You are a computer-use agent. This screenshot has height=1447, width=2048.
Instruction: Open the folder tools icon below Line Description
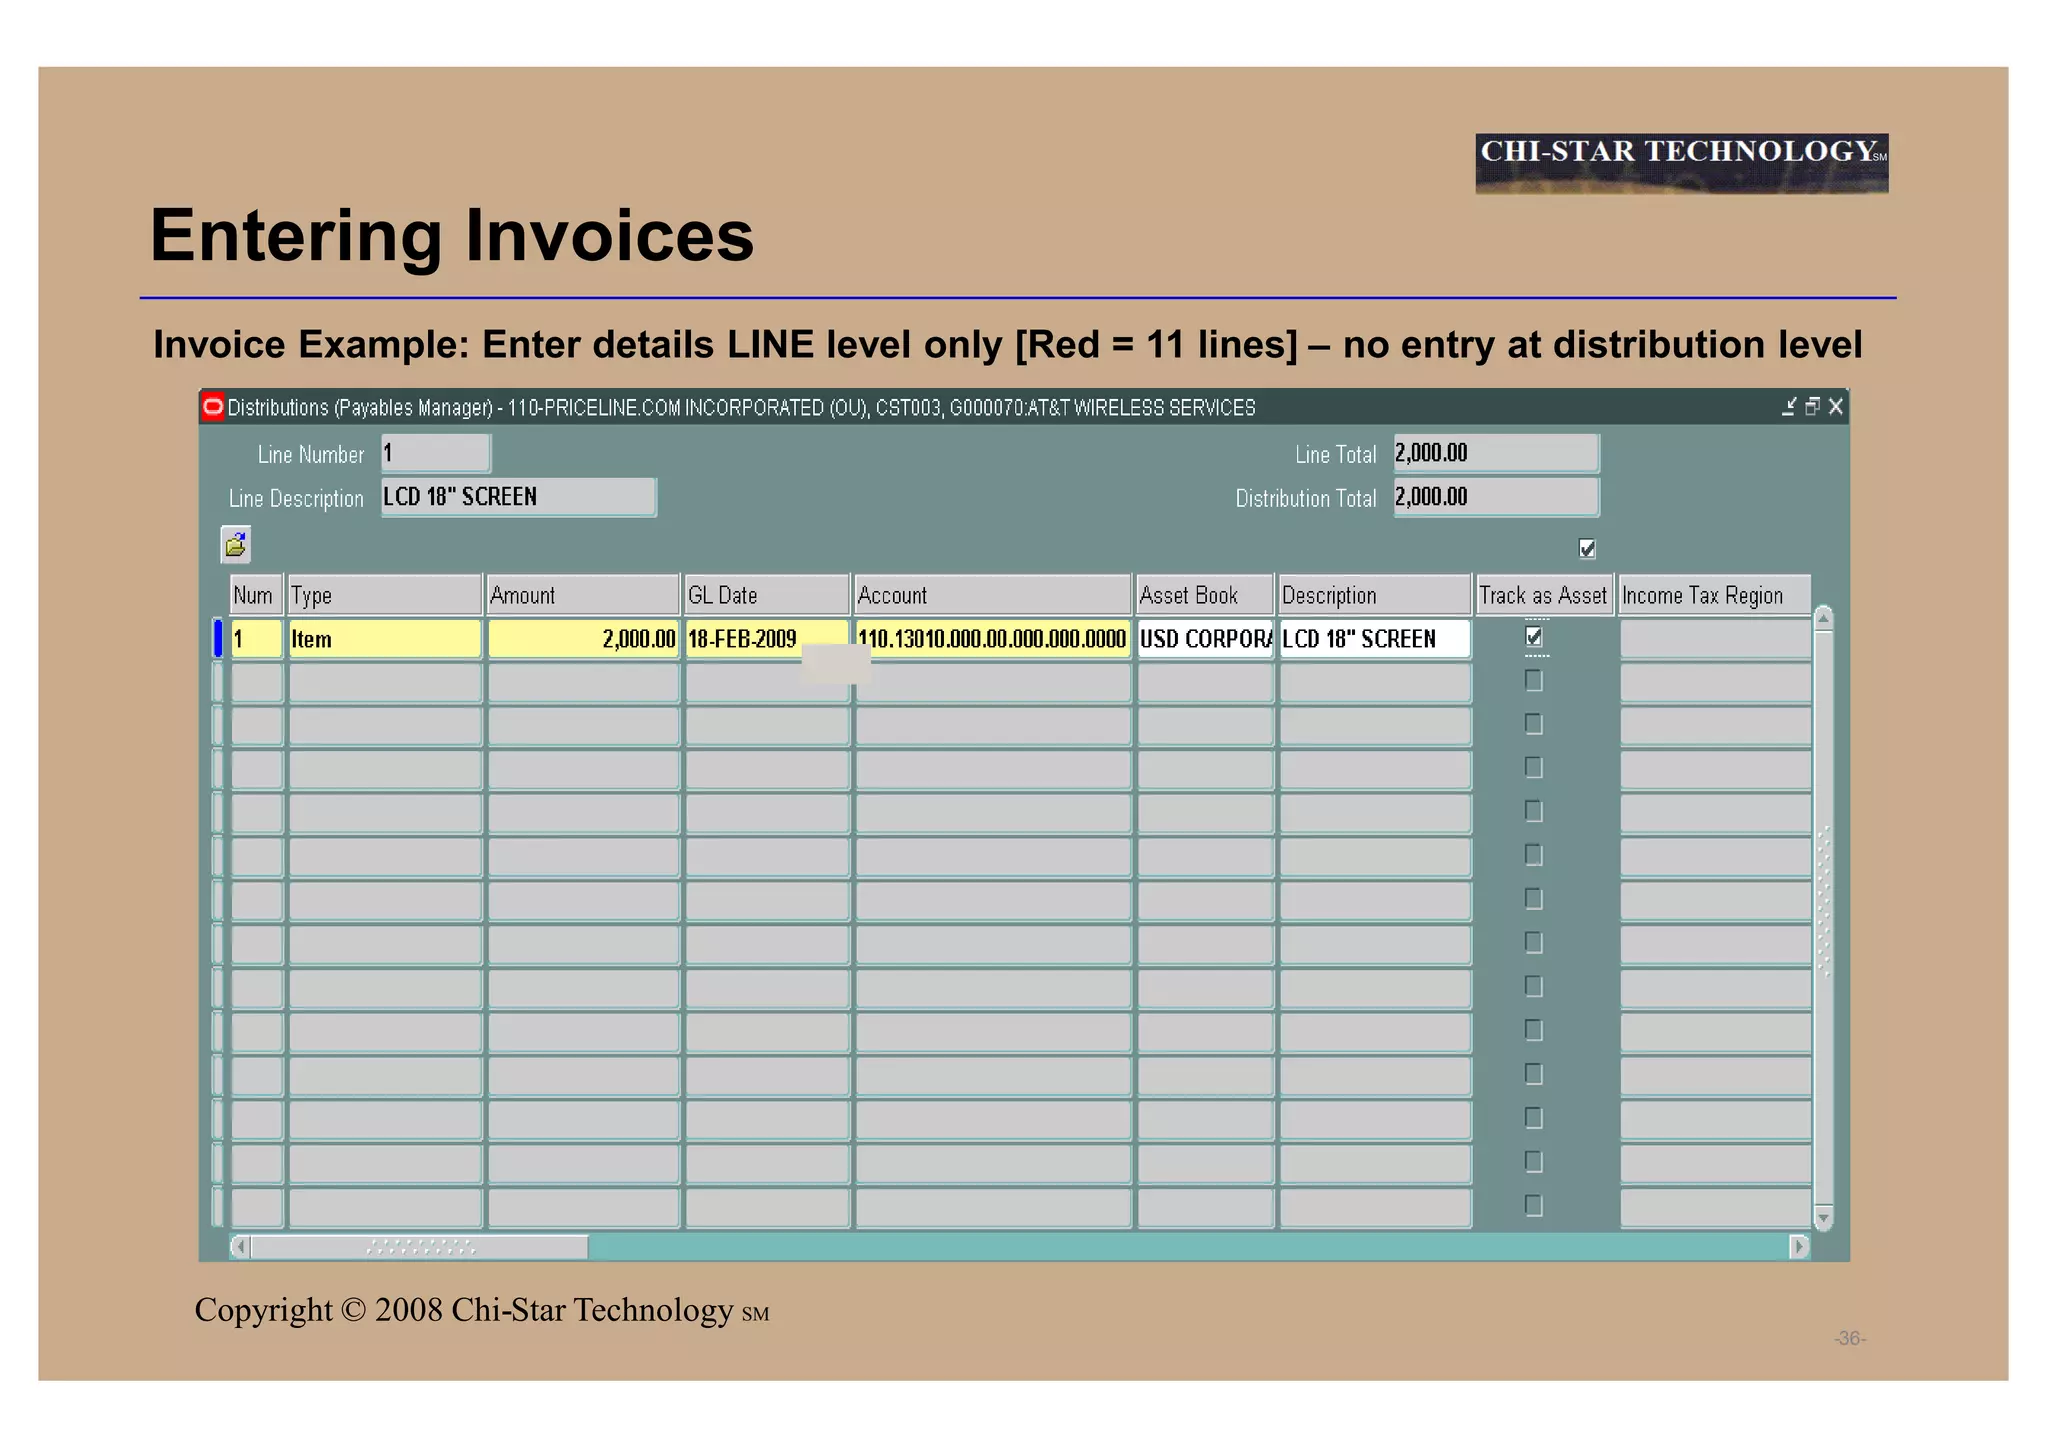coord(236,545)
